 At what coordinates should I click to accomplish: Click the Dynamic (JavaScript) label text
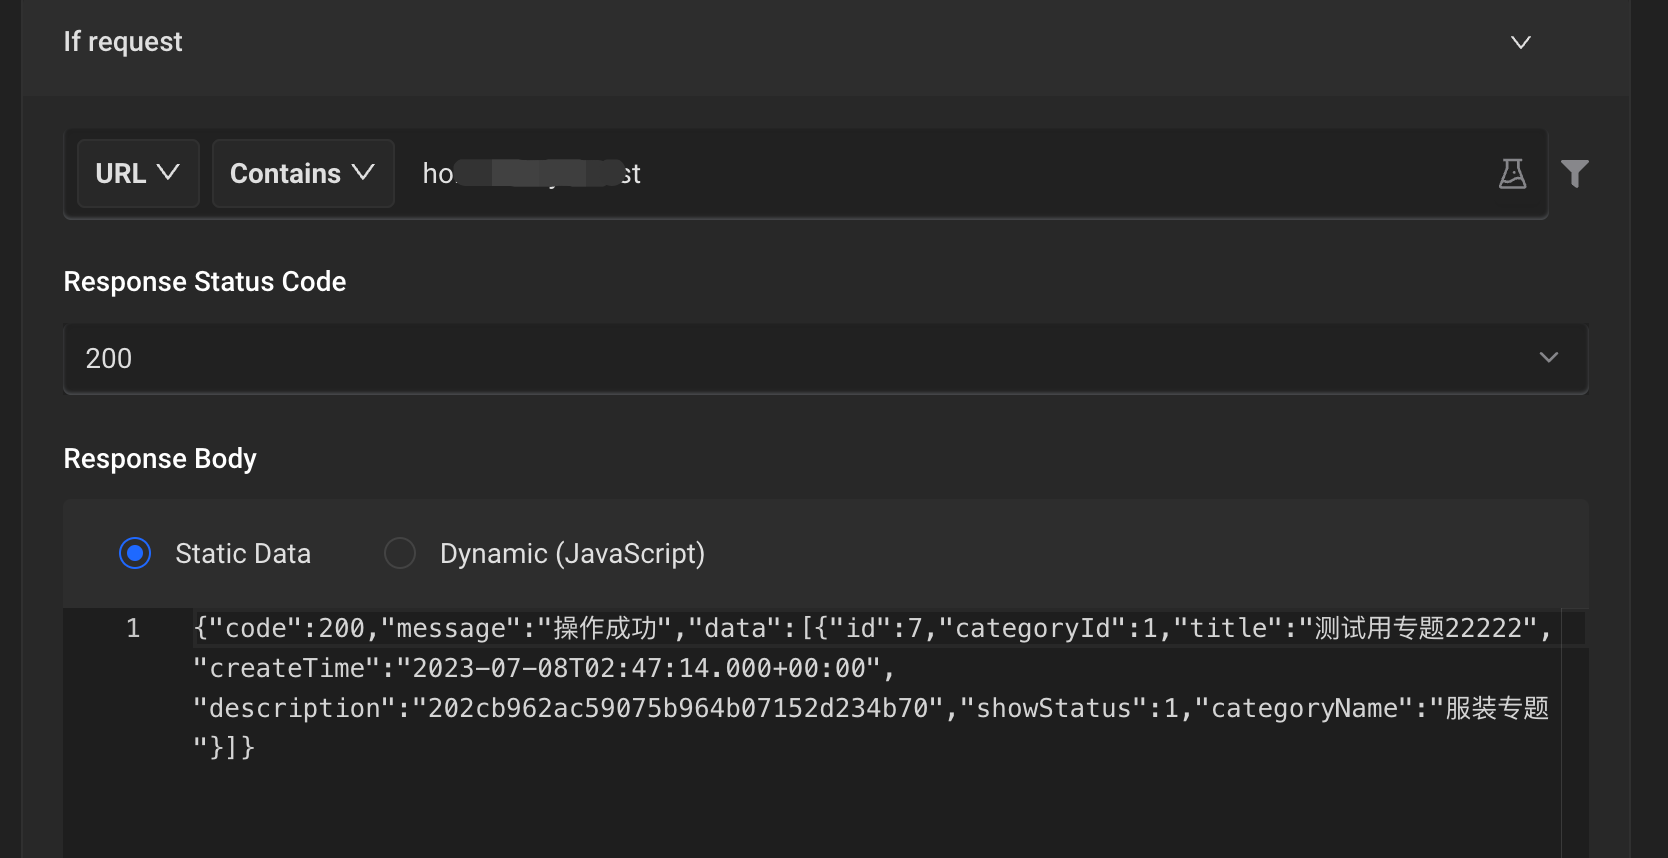(572, 553)
